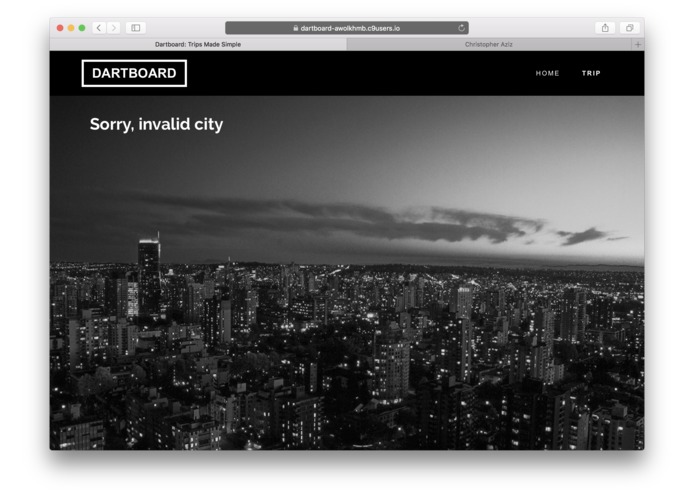Switch to the Christopher Aziz tab
The image size is (695, 494).
tap(489, 44)
